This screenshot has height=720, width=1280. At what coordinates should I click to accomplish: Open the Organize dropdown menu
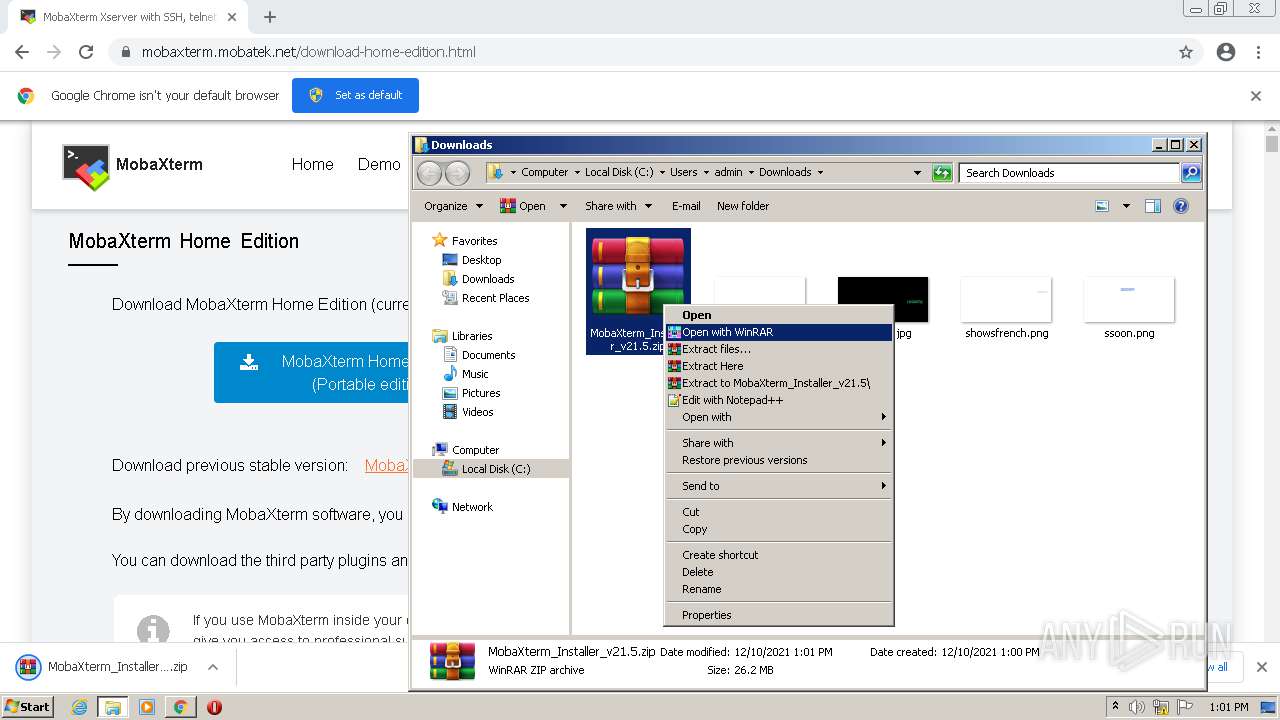pyautogui.click(x=453, y=206)
